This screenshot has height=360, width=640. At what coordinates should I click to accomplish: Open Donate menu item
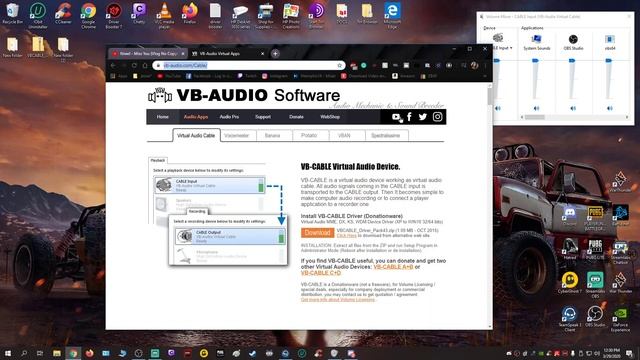(x=296, y=117)
